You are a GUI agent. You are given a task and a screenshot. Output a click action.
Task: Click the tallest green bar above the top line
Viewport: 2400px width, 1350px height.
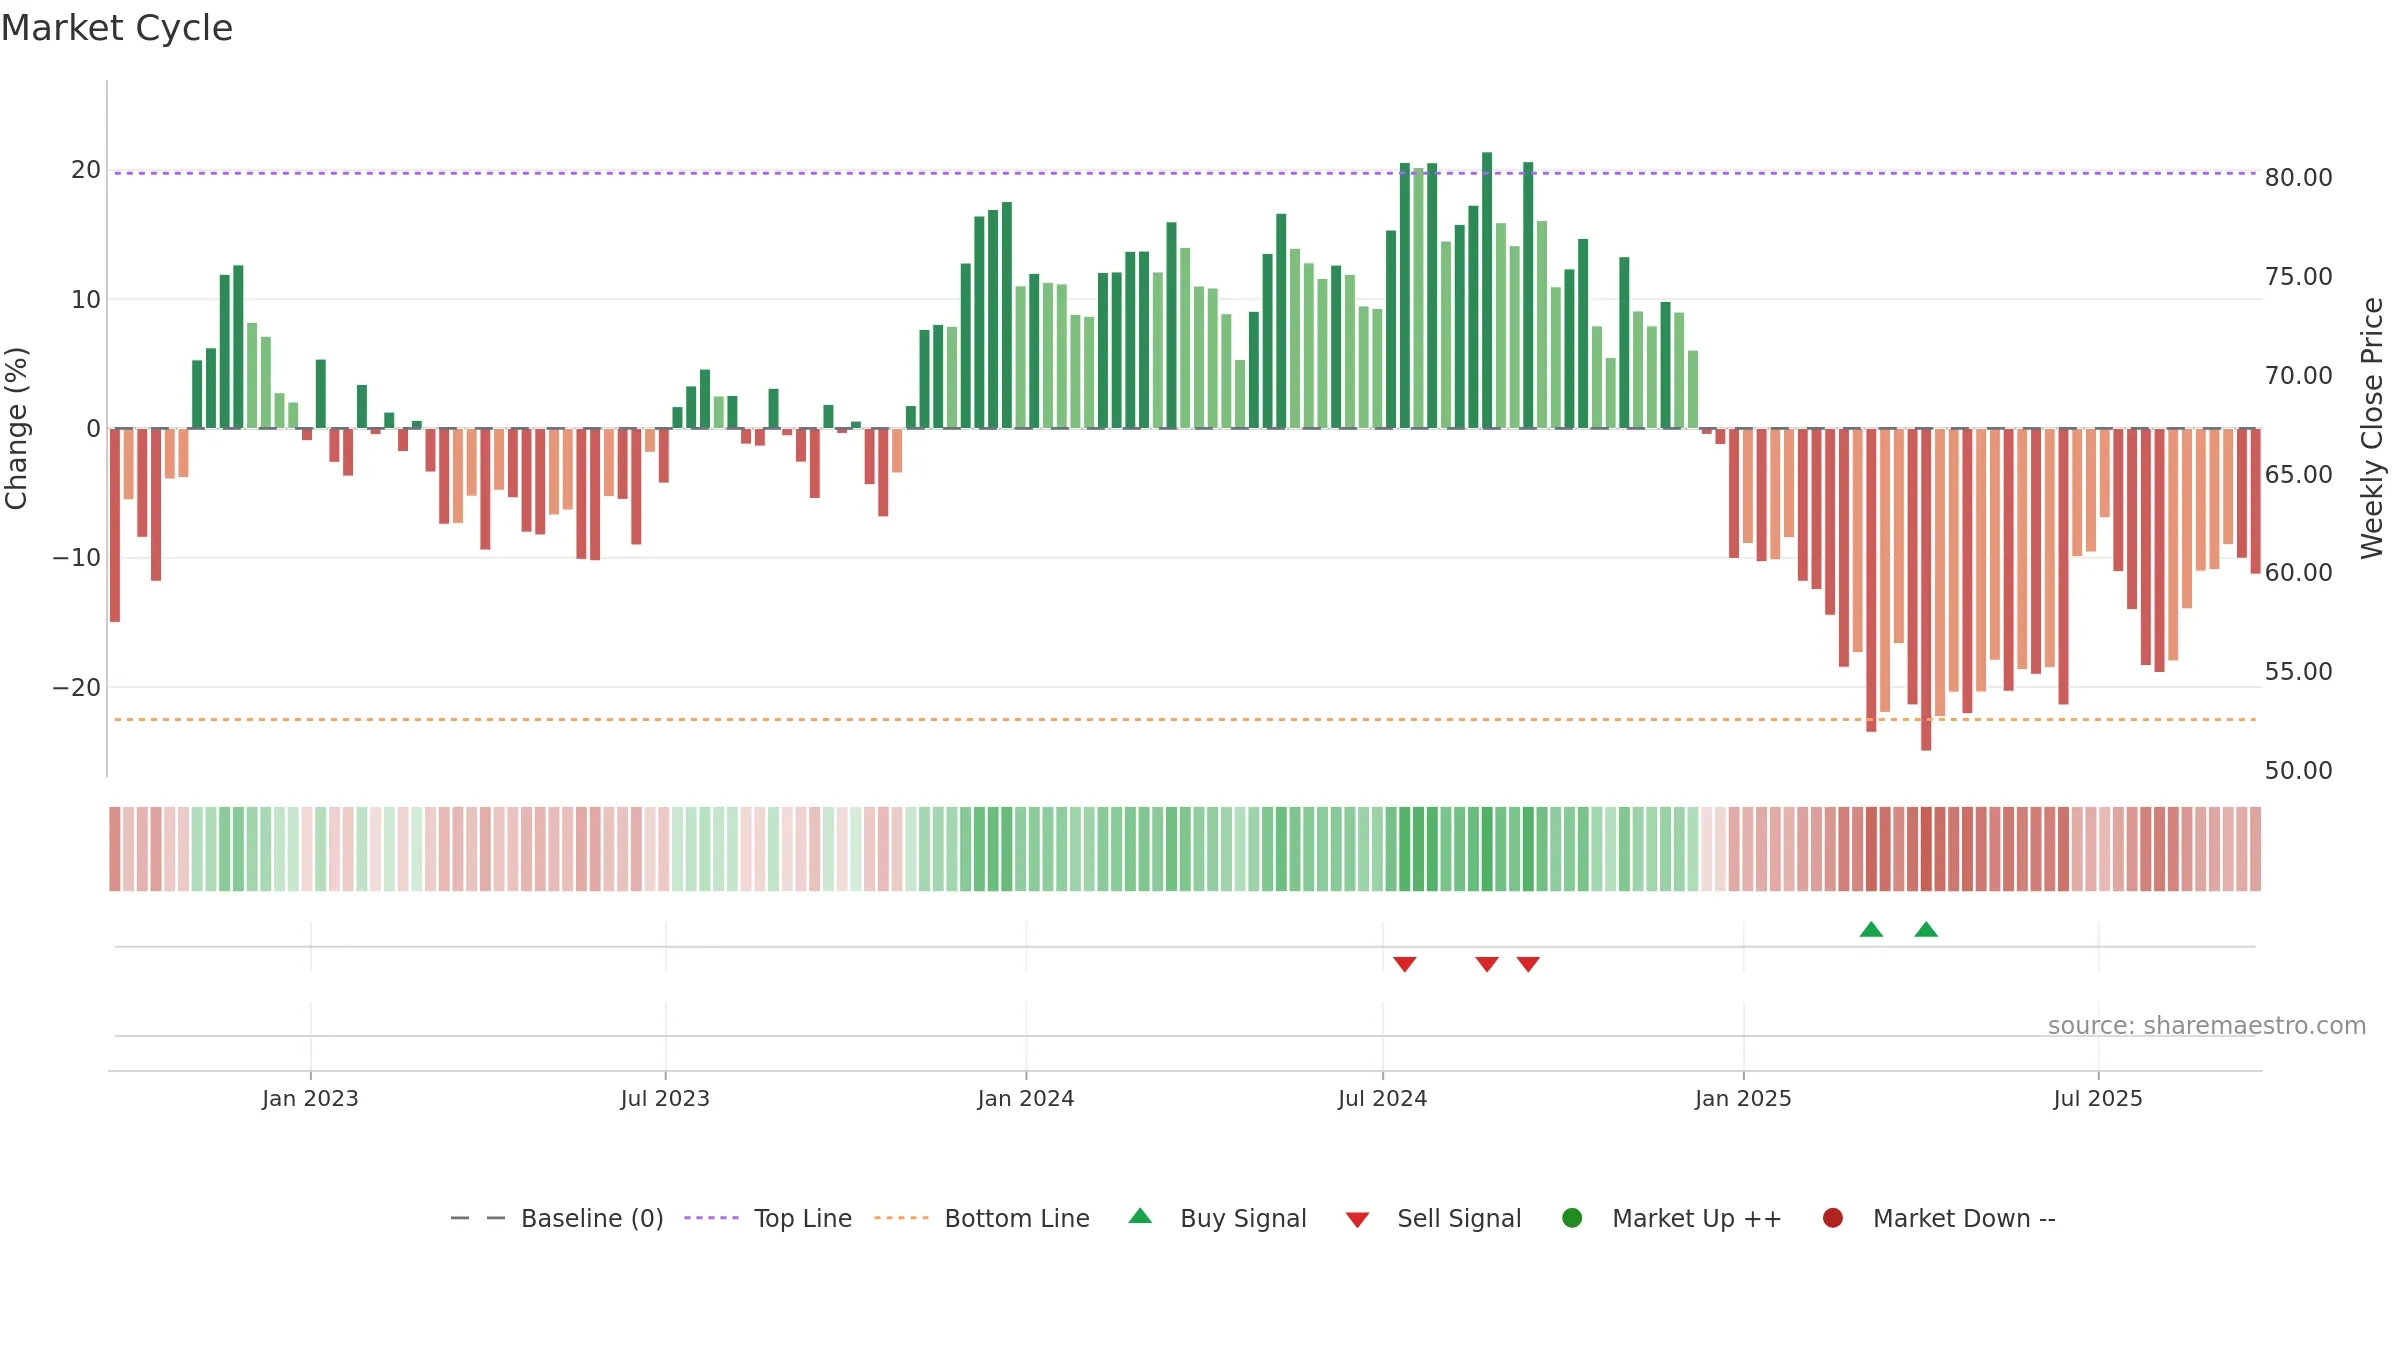(1487, 290)
